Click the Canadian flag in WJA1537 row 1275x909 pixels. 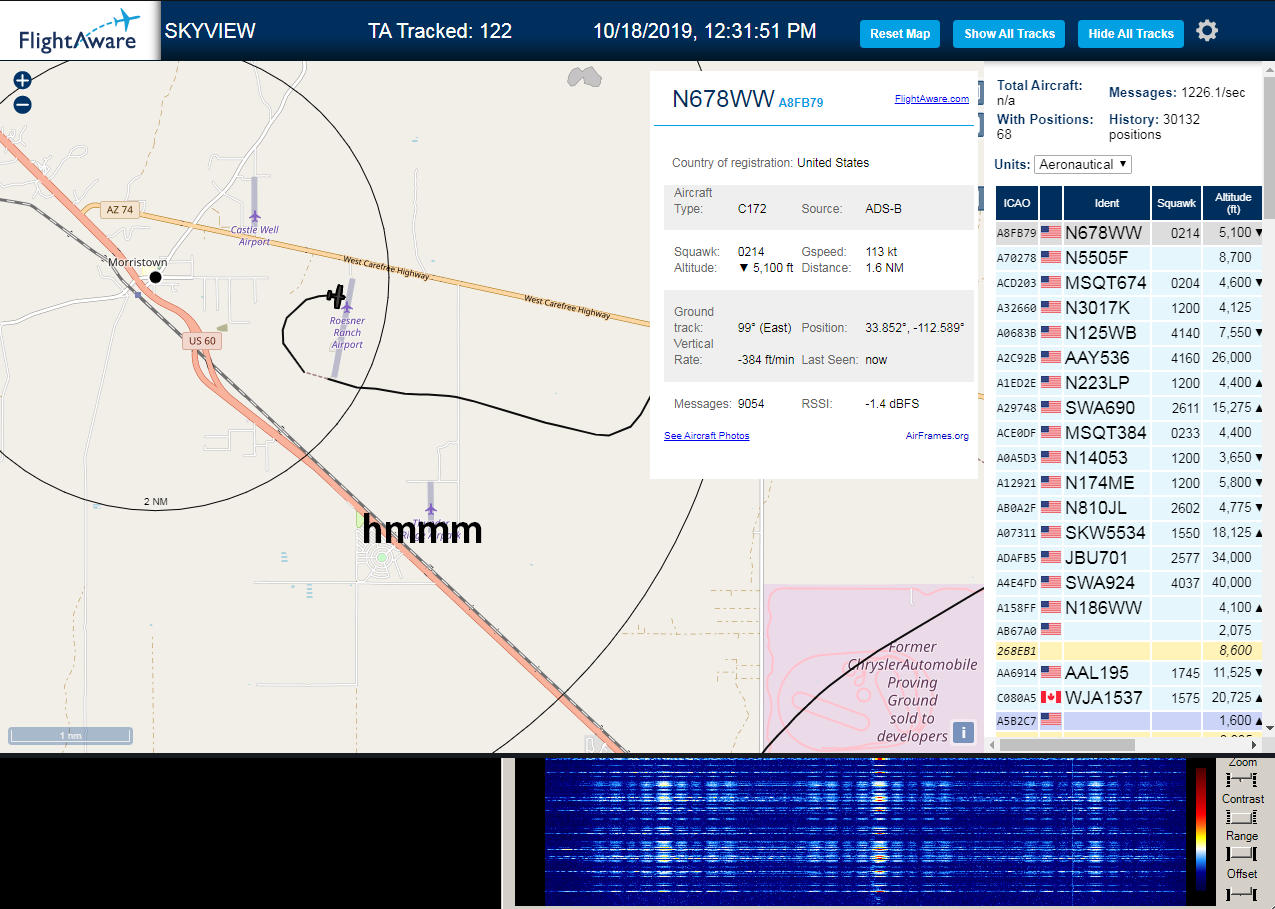click(1050, 696)
